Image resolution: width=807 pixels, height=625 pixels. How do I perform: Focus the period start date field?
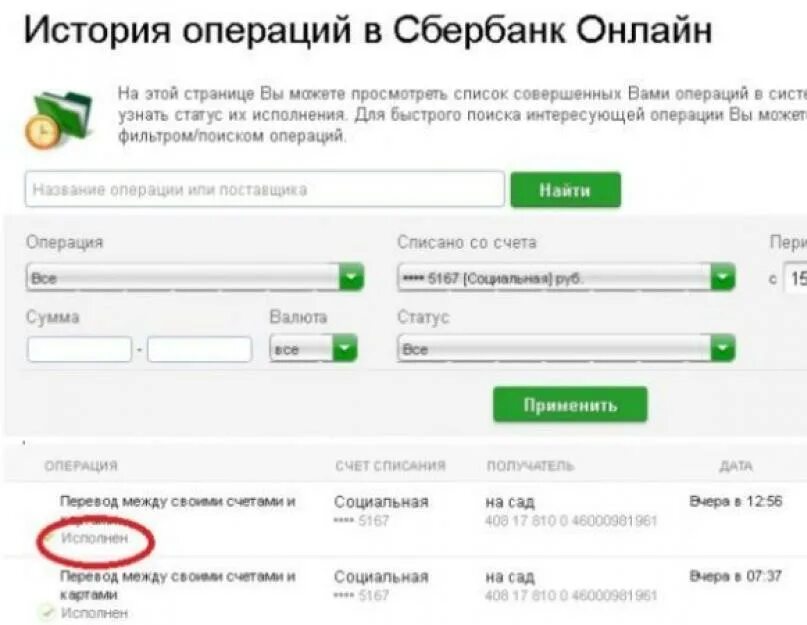click(795, 278)
